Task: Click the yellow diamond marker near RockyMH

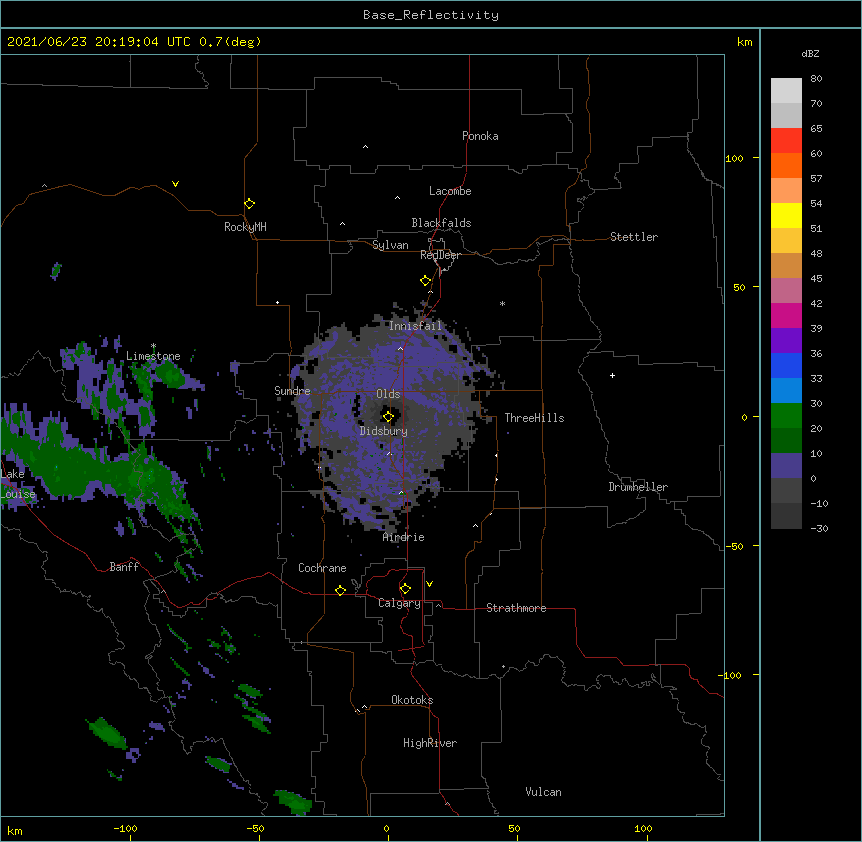Action: tap(249, 204)
